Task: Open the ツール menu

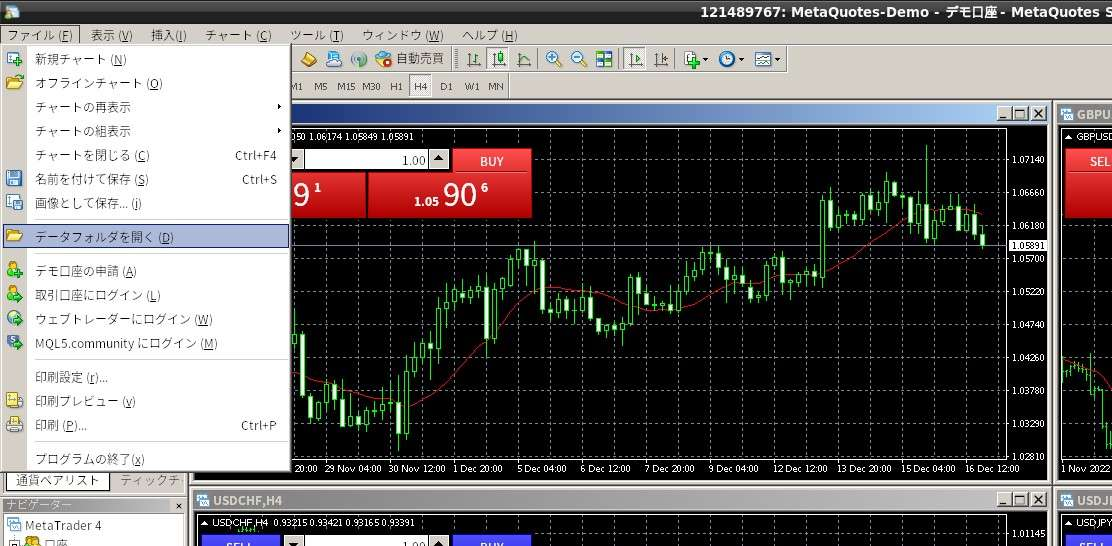Action: pos(317,35)
